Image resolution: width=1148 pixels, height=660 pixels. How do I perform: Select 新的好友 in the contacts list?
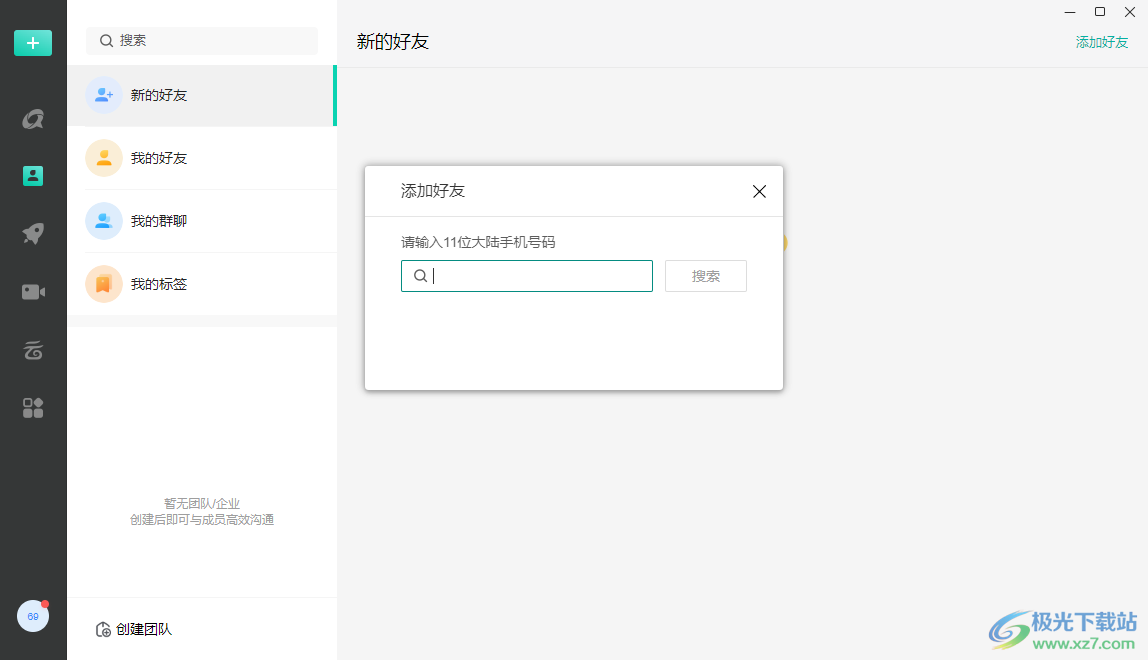click(x=202, y=95)
